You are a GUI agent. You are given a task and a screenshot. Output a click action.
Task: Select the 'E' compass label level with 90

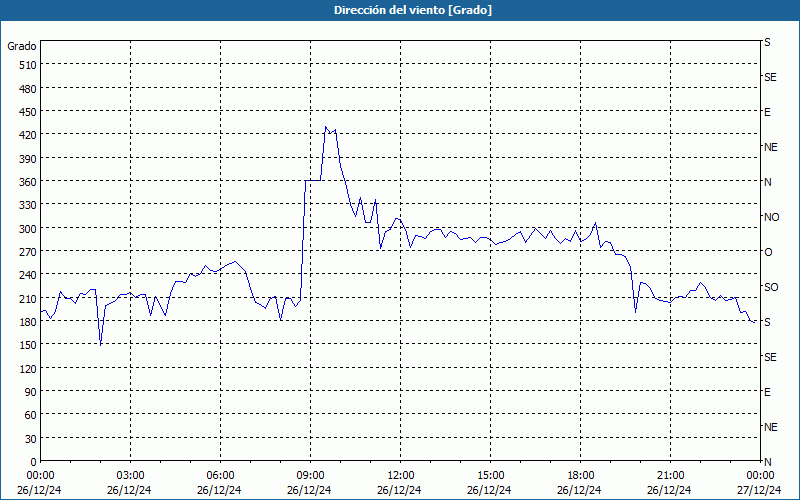(x=767, y=392)
